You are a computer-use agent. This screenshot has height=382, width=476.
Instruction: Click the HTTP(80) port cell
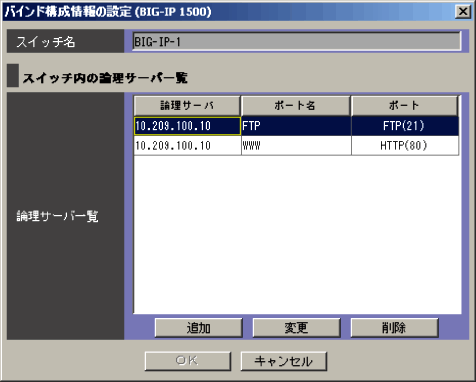click(405, 145)
